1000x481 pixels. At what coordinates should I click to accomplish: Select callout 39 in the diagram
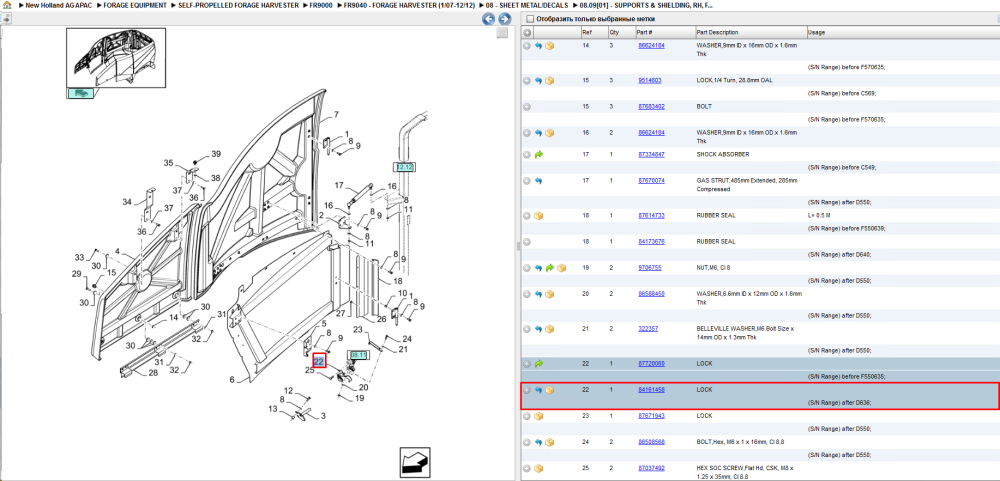(x=216, y=154)
